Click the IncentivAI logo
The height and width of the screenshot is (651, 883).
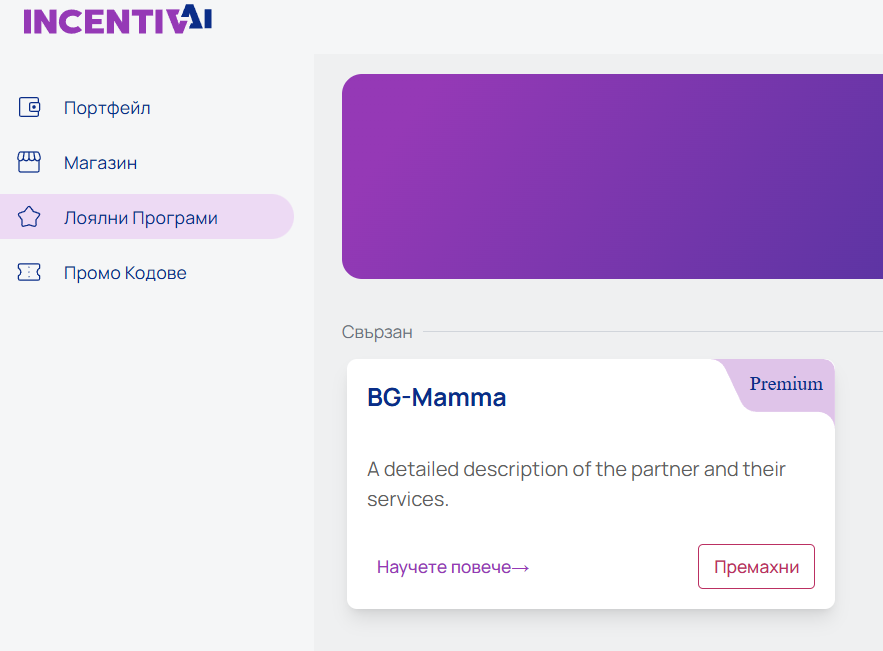point(117,20)
